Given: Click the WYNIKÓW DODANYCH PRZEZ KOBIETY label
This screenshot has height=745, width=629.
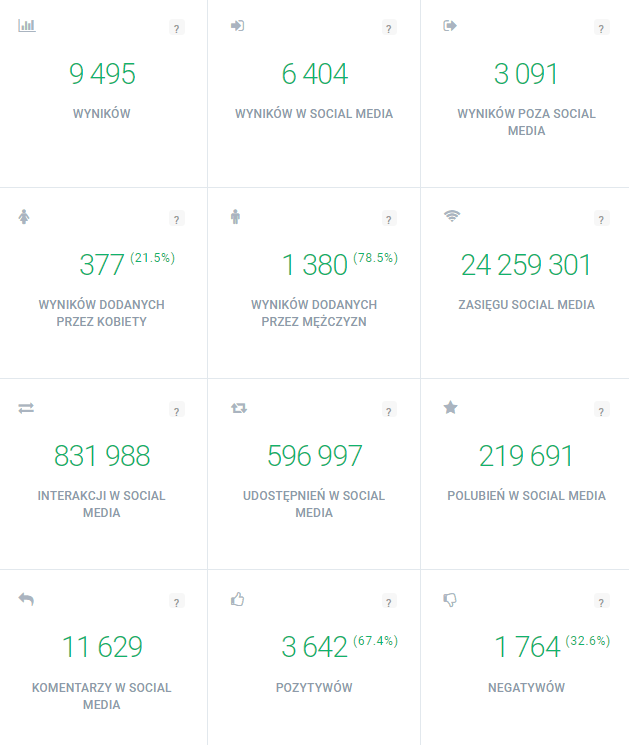Looking at the screenshot, I should pyautogui.click(x=102, y=313).
